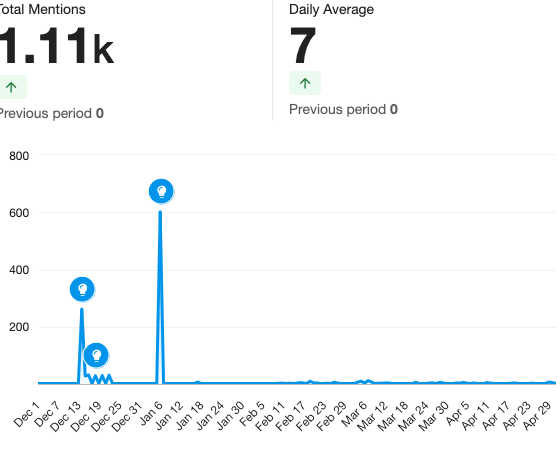Click the small bump near Feb 23
Viewport: 560px width, 469px height.
point(310,381)
